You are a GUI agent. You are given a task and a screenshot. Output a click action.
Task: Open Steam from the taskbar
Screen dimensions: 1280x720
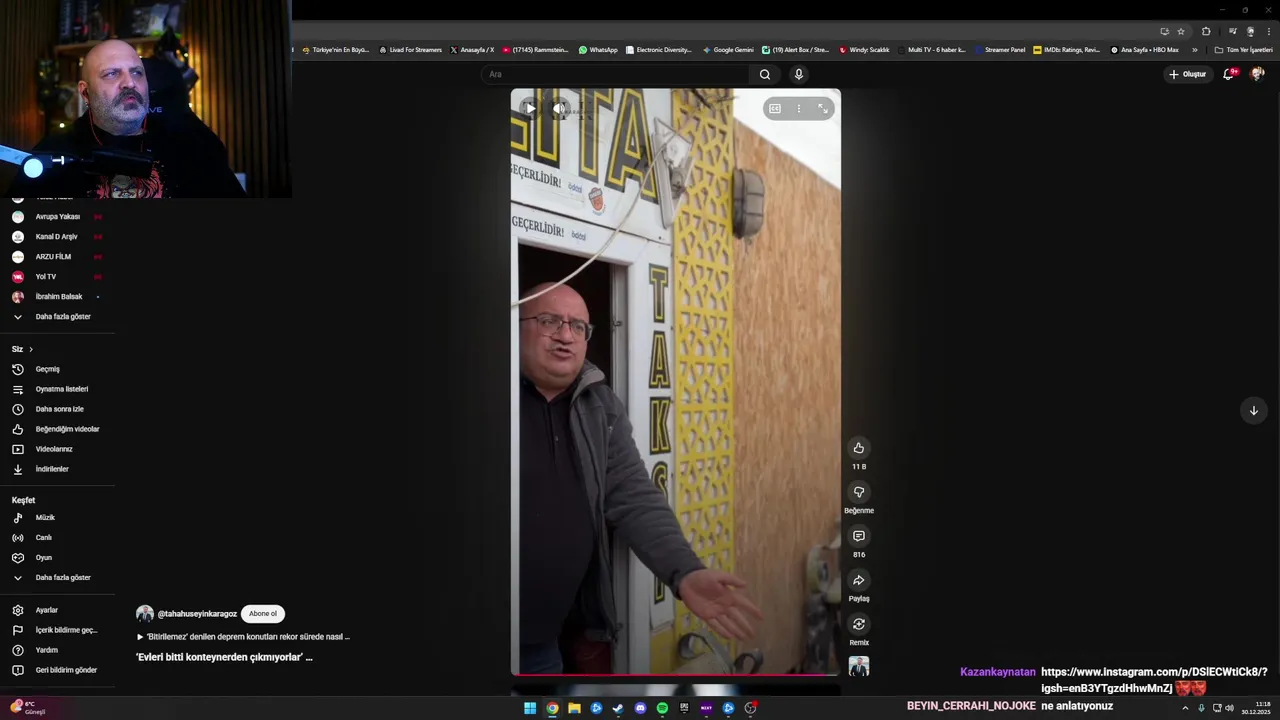pyautogui.click(x=618, y=708)
